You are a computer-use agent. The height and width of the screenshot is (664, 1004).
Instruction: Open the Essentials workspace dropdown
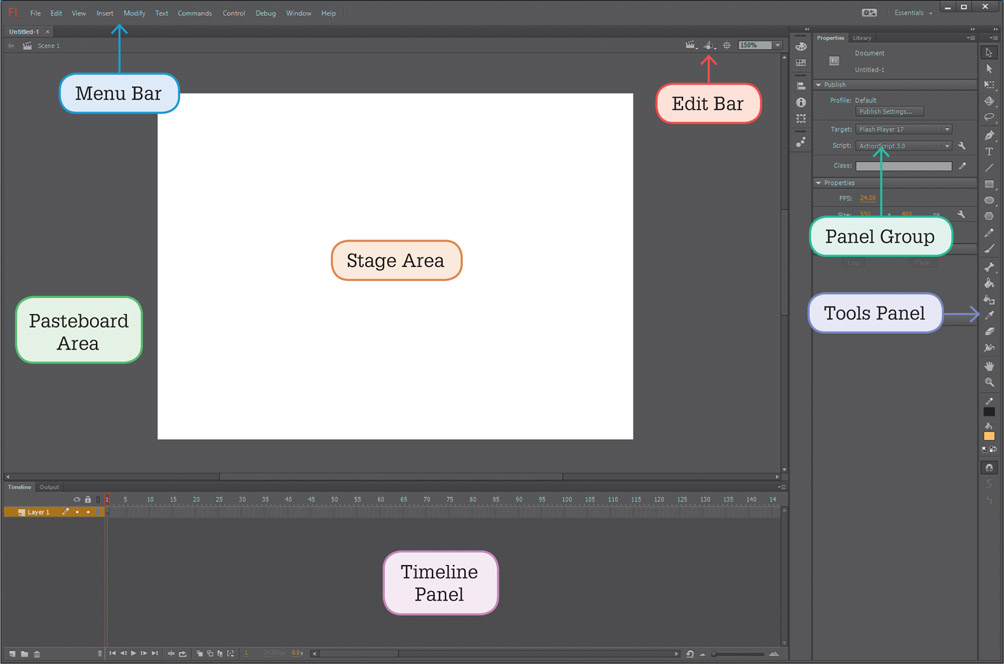913,13
